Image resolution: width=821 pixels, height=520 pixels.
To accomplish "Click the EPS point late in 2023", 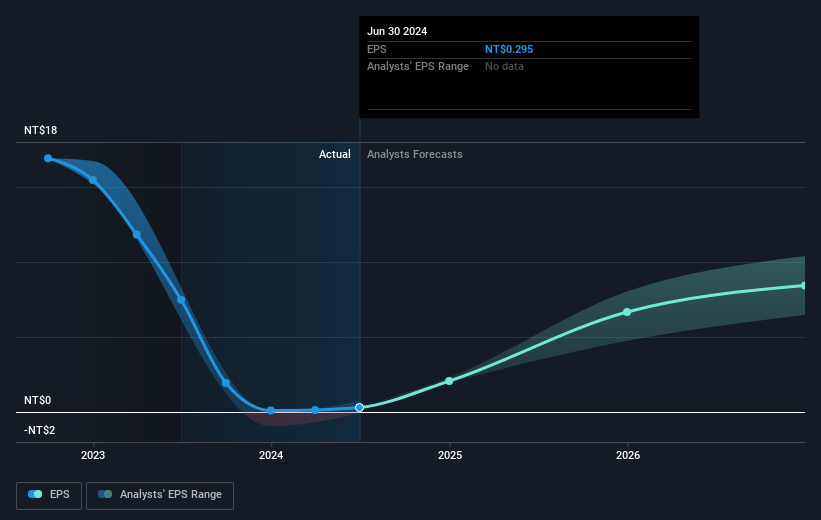I will pos(226,383).
